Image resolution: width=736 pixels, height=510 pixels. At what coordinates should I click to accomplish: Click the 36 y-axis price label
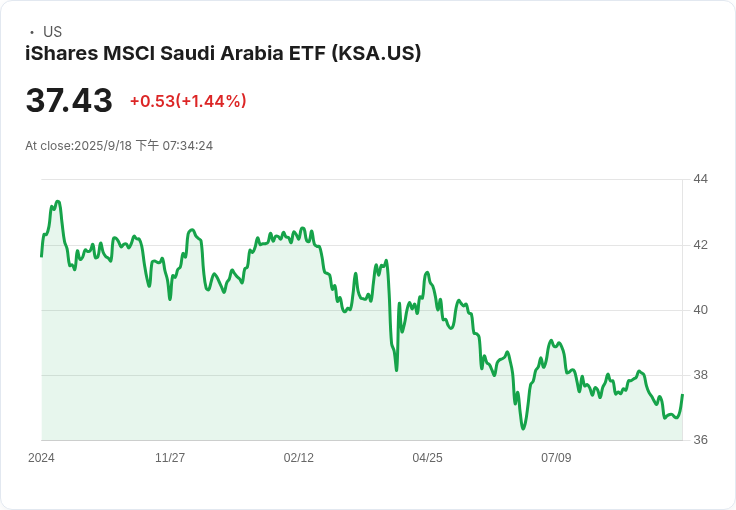pyautogui.click(x=700, y=440)
